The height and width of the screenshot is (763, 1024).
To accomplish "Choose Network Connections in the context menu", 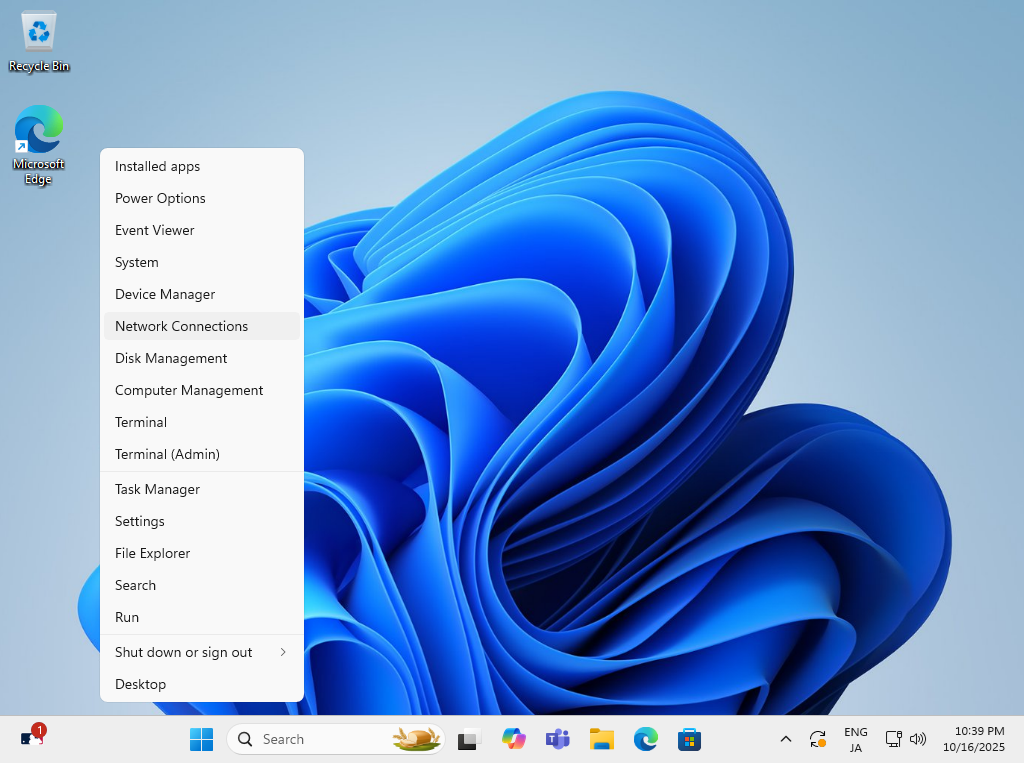I will [x=181, y=326].
